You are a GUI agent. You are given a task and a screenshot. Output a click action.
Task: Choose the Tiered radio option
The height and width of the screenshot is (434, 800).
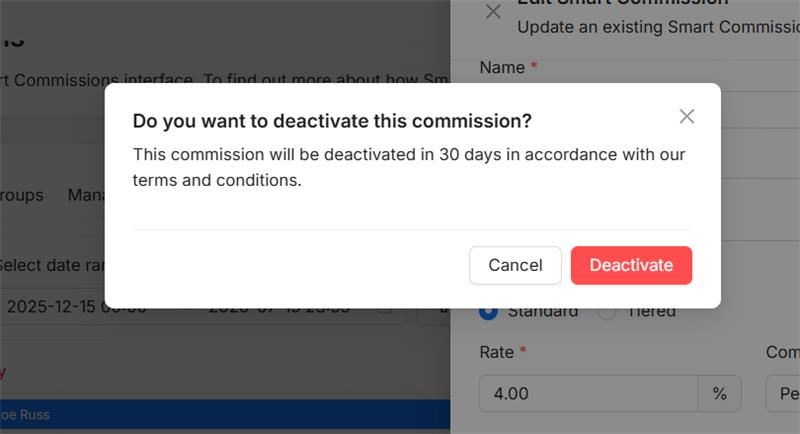pos(607,311)
